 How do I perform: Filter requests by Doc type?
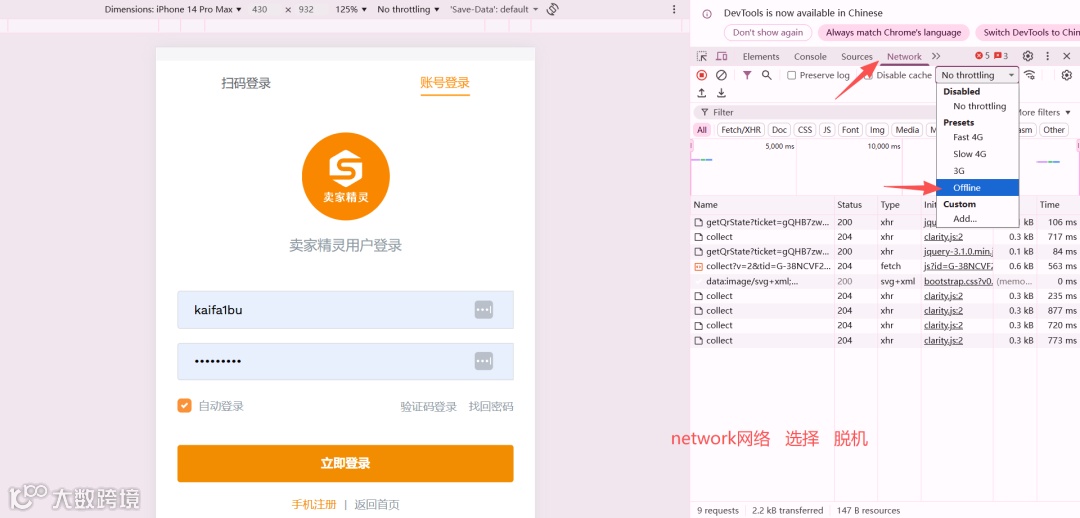point(779,130)
